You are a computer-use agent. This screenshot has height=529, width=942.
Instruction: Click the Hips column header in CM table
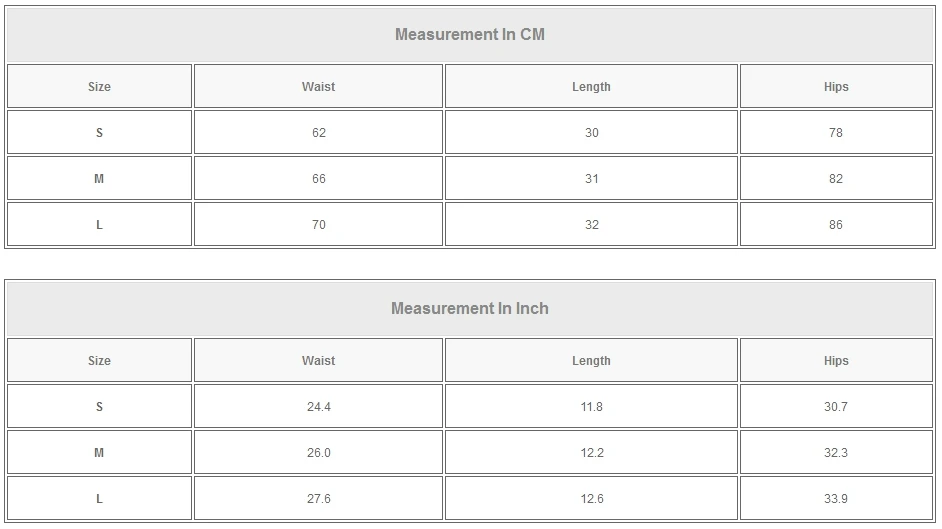click(x=836, y=87)
